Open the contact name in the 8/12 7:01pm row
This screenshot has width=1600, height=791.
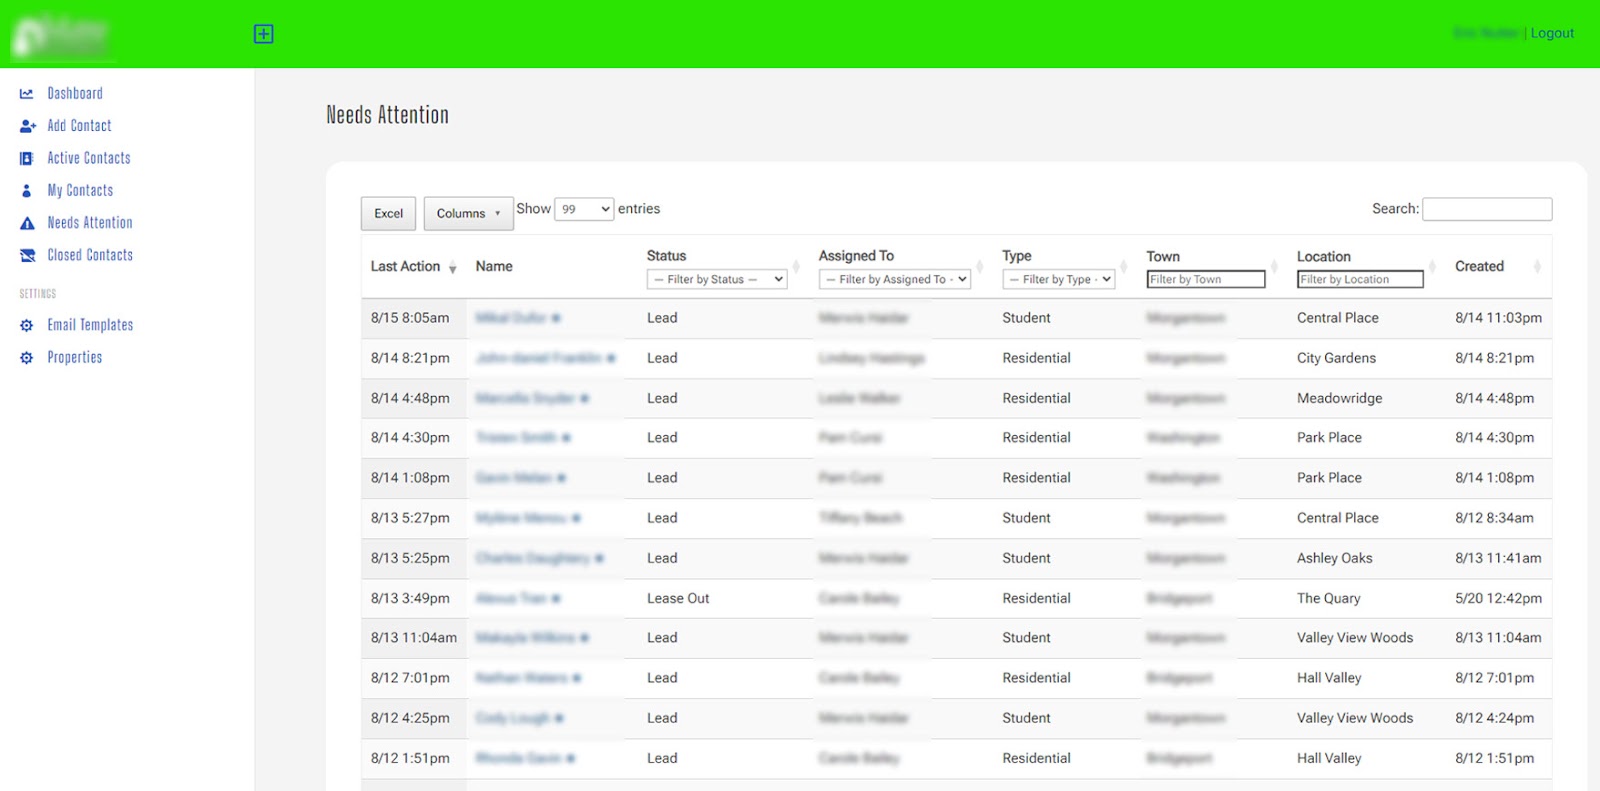[521, 678]
